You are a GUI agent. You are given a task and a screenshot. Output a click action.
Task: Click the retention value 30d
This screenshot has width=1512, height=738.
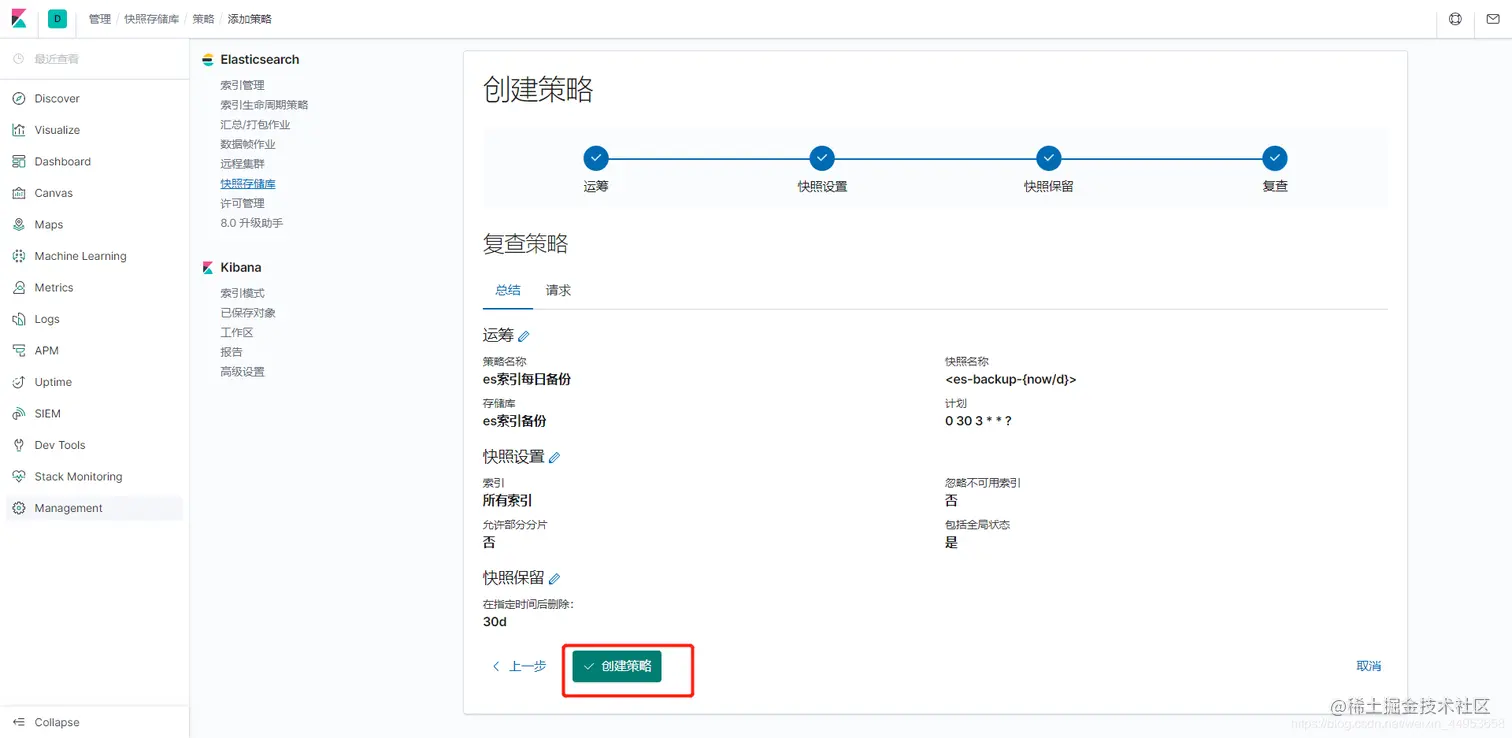pyautogui.click(x=495, y=622)
